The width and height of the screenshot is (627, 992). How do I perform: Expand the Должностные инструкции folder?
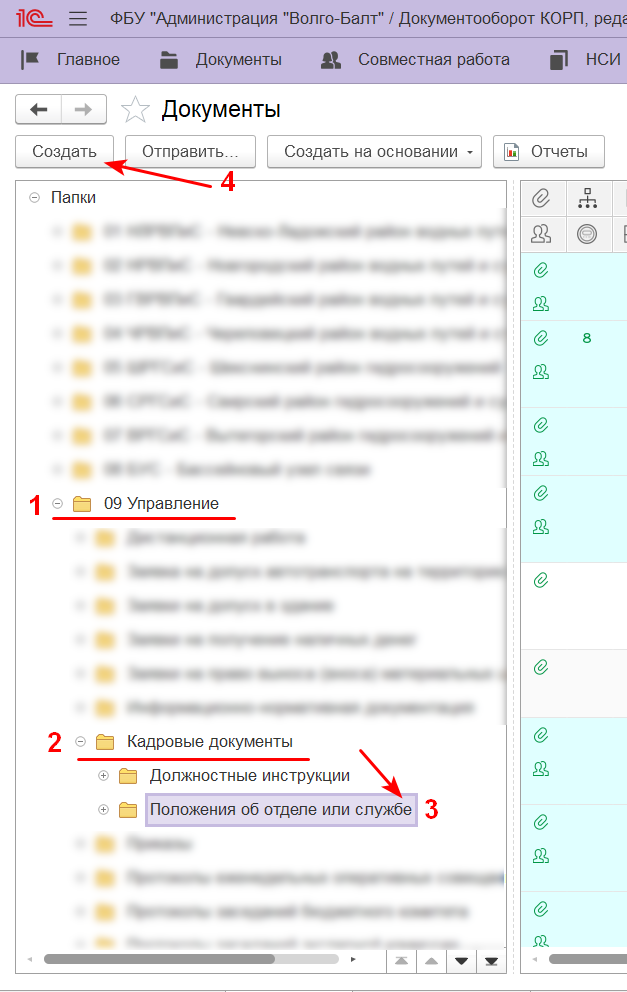click(103, 776)
